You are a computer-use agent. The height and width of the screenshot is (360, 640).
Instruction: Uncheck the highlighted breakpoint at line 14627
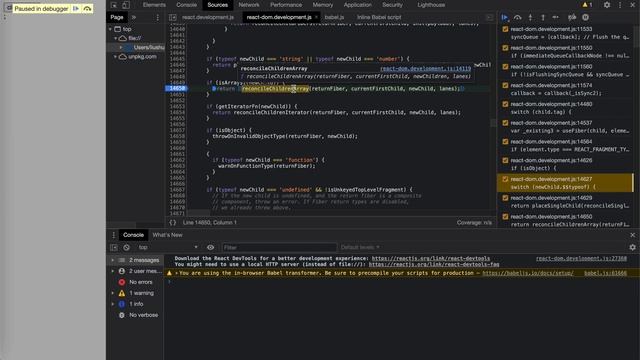505,179
